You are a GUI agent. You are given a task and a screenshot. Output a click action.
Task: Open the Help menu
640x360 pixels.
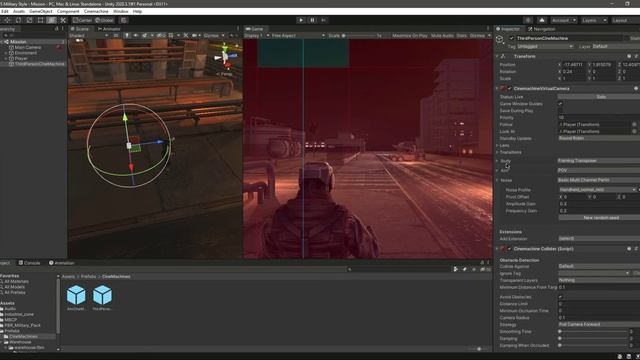[137, 11]
